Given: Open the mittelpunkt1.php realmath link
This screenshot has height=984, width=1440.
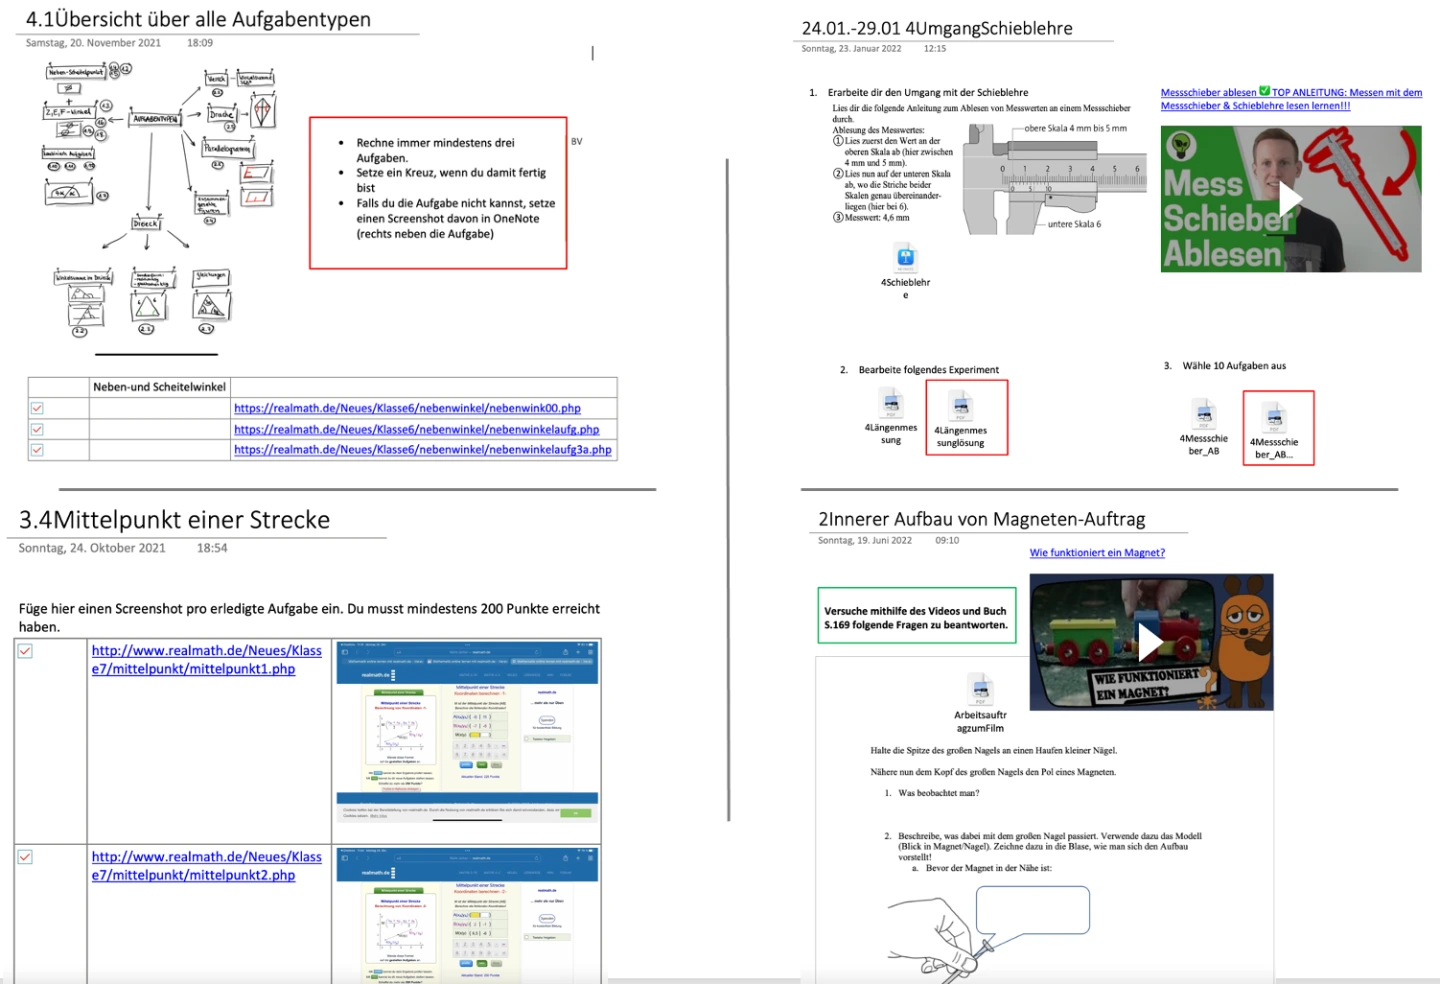Looking at the screenshot, I should click(x=206, y=660).
